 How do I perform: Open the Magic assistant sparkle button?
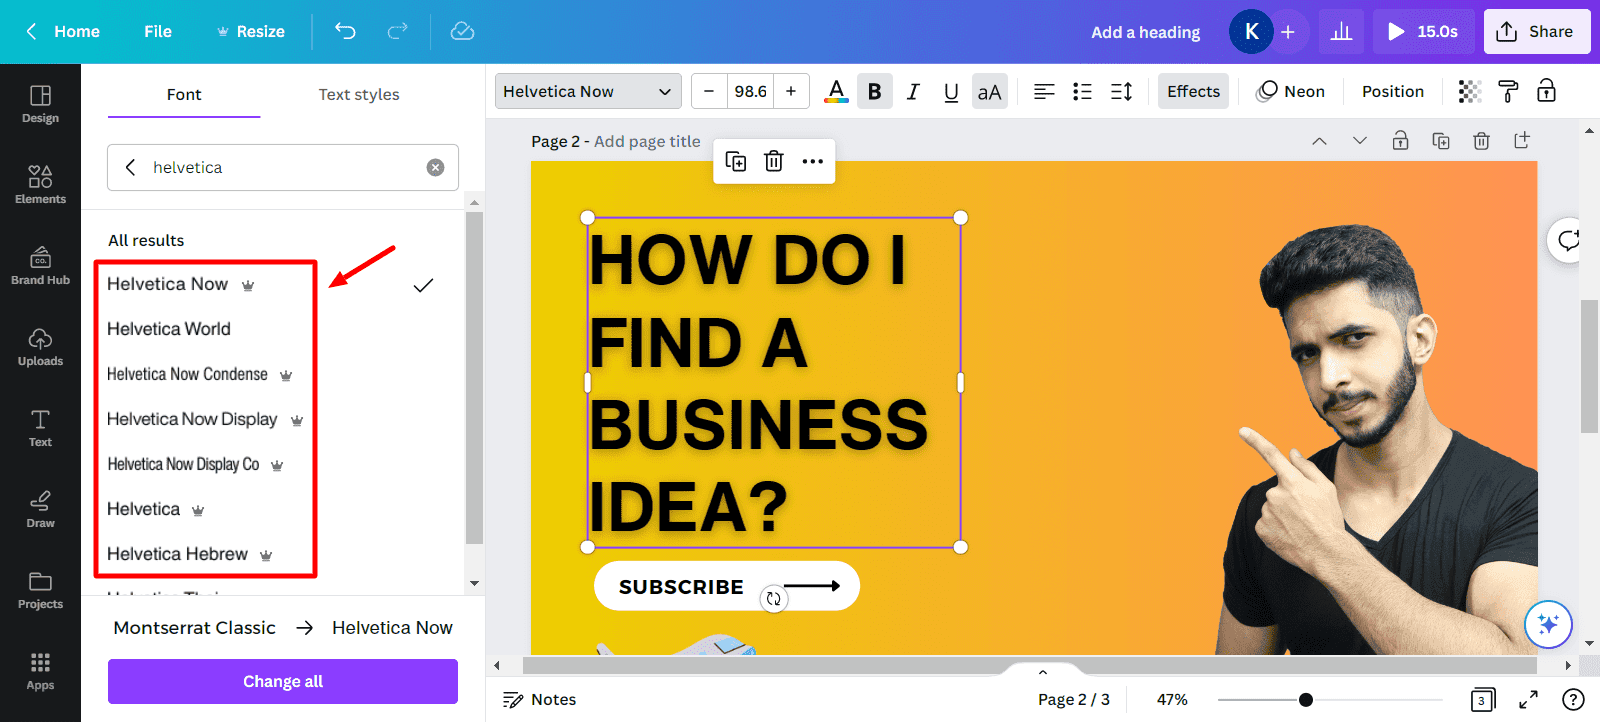[x=1547, y=624]
